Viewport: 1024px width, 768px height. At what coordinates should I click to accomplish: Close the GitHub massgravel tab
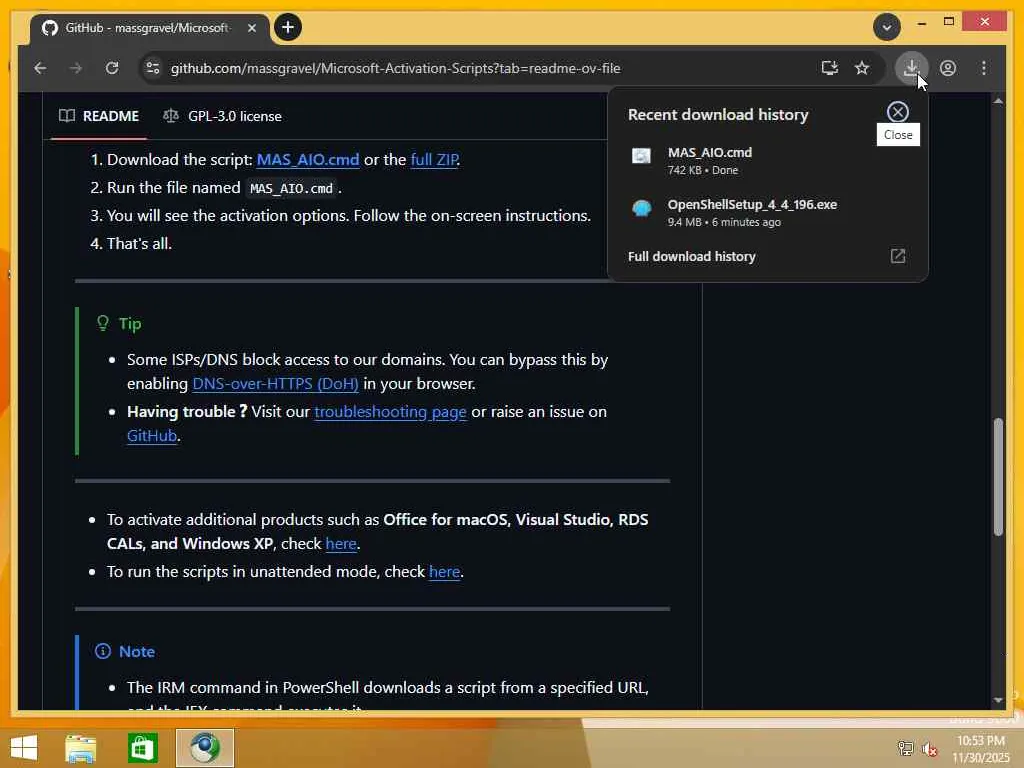point(251,28)
